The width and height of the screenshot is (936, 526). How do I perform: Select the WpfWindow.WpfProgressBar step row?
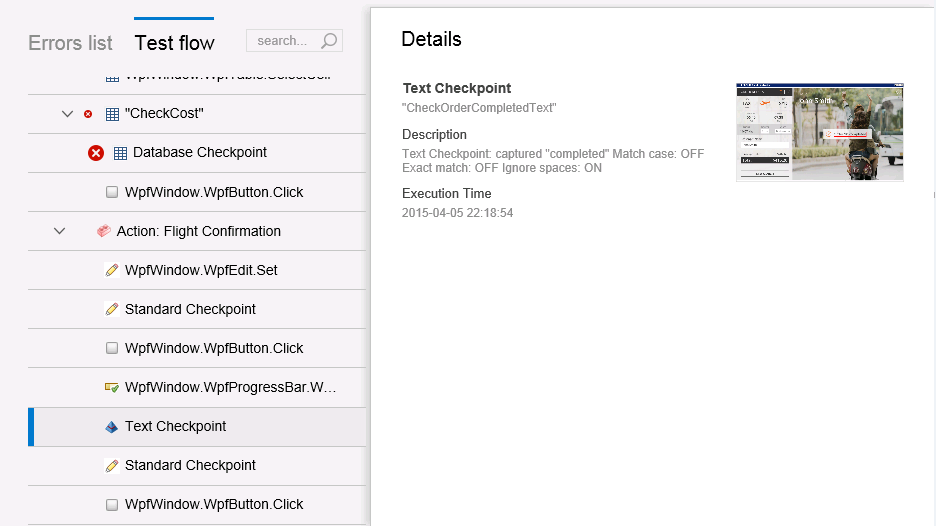(230, 387)
